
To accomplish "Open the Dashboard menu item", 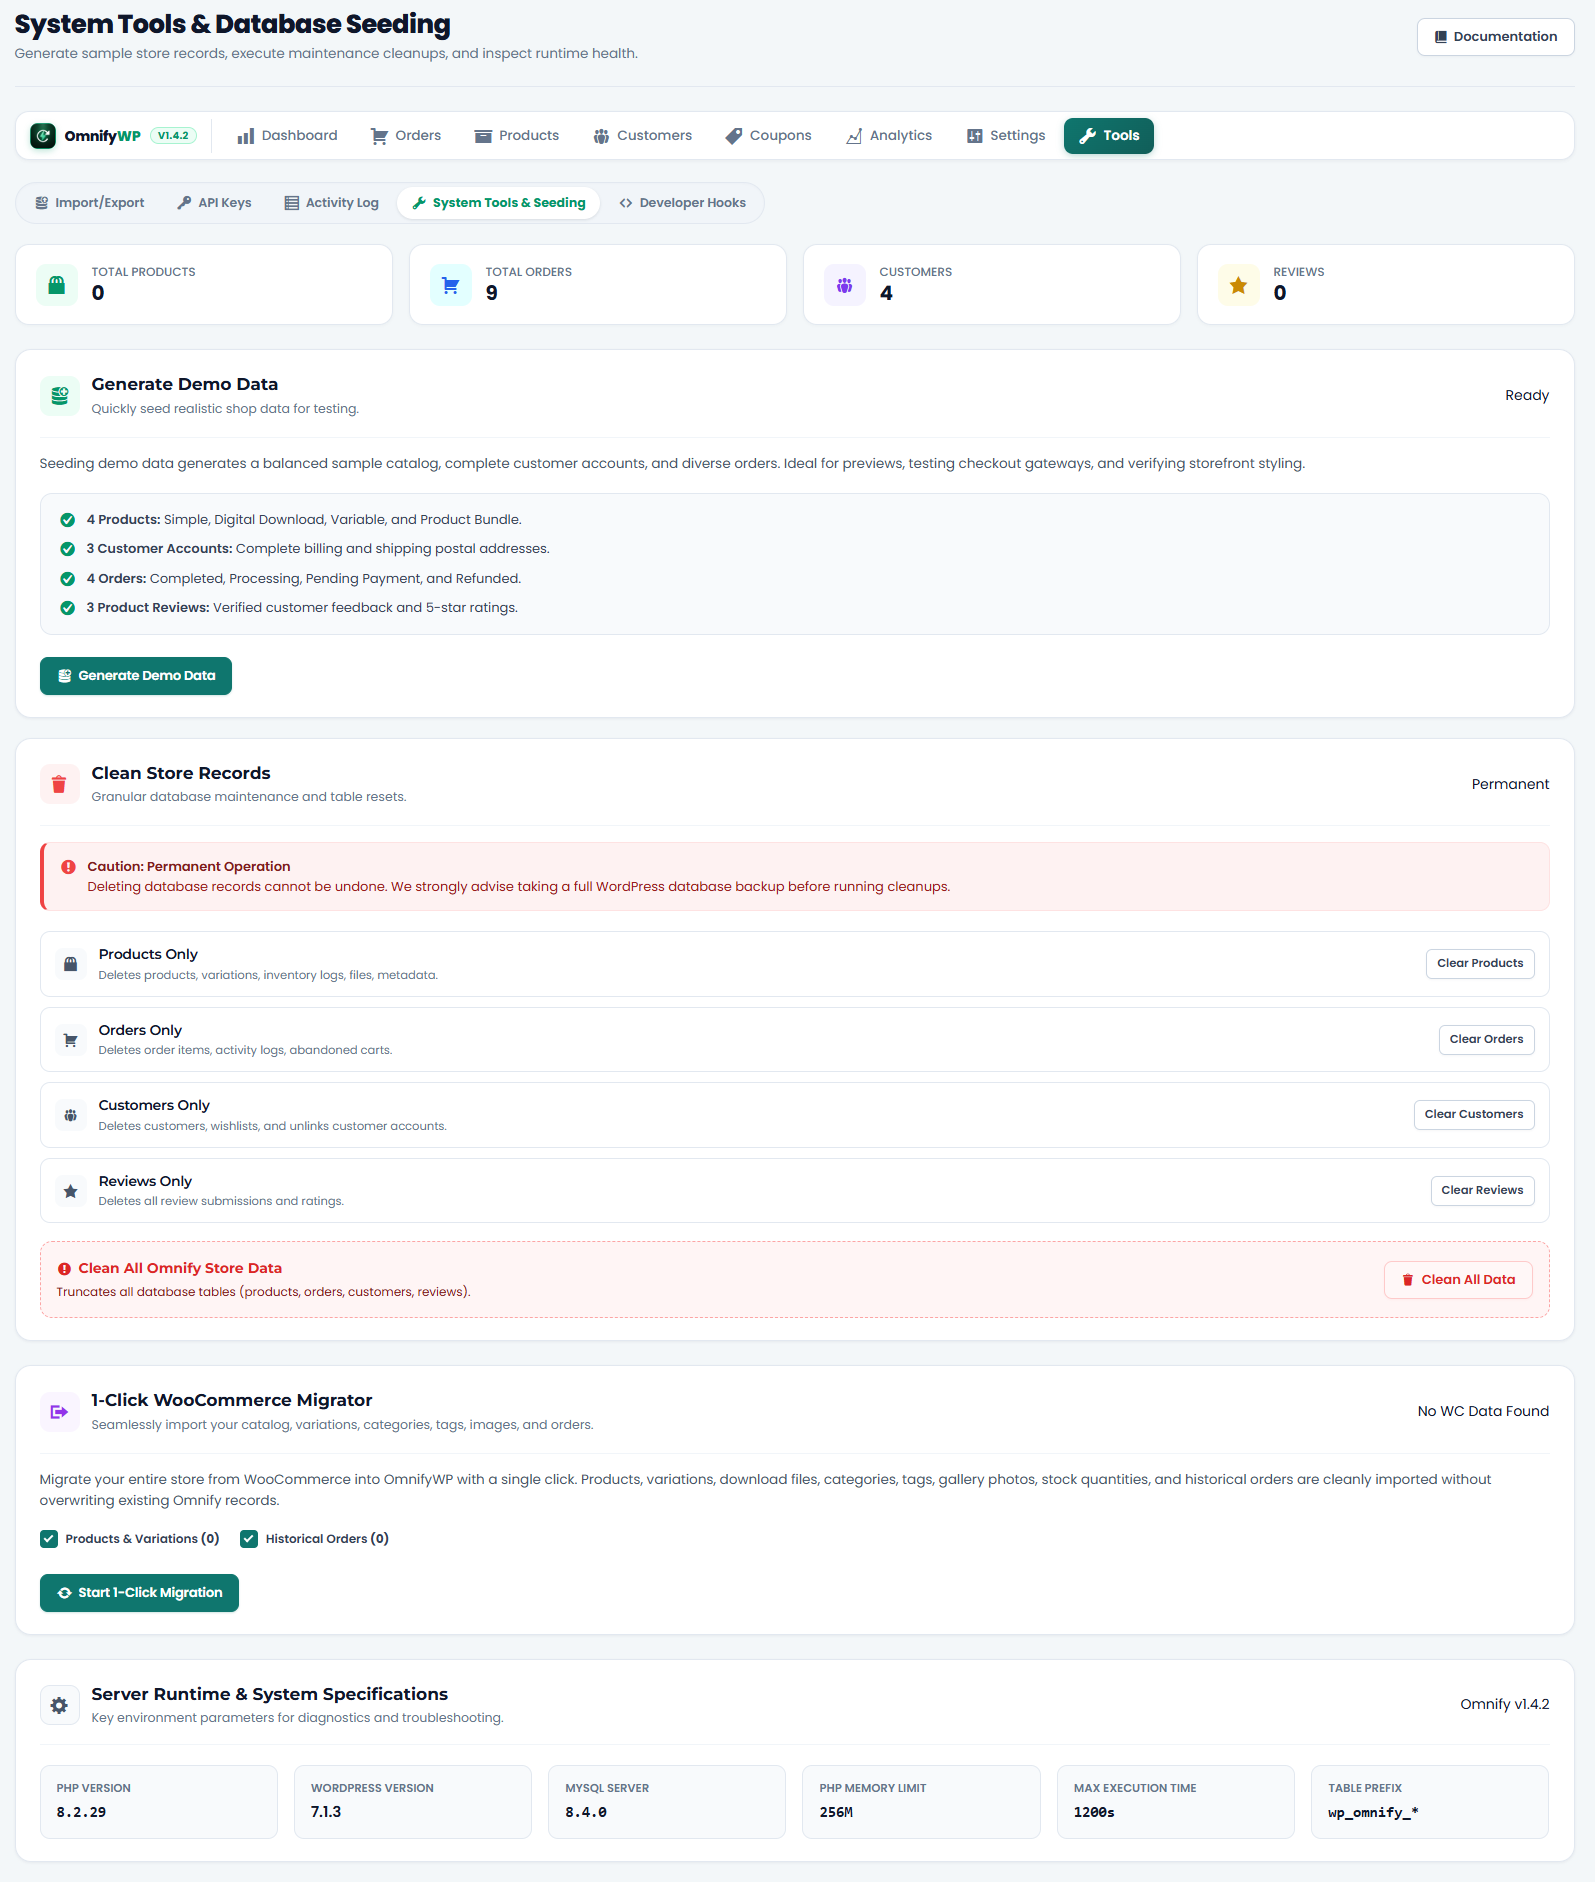I will pos(287,136).
